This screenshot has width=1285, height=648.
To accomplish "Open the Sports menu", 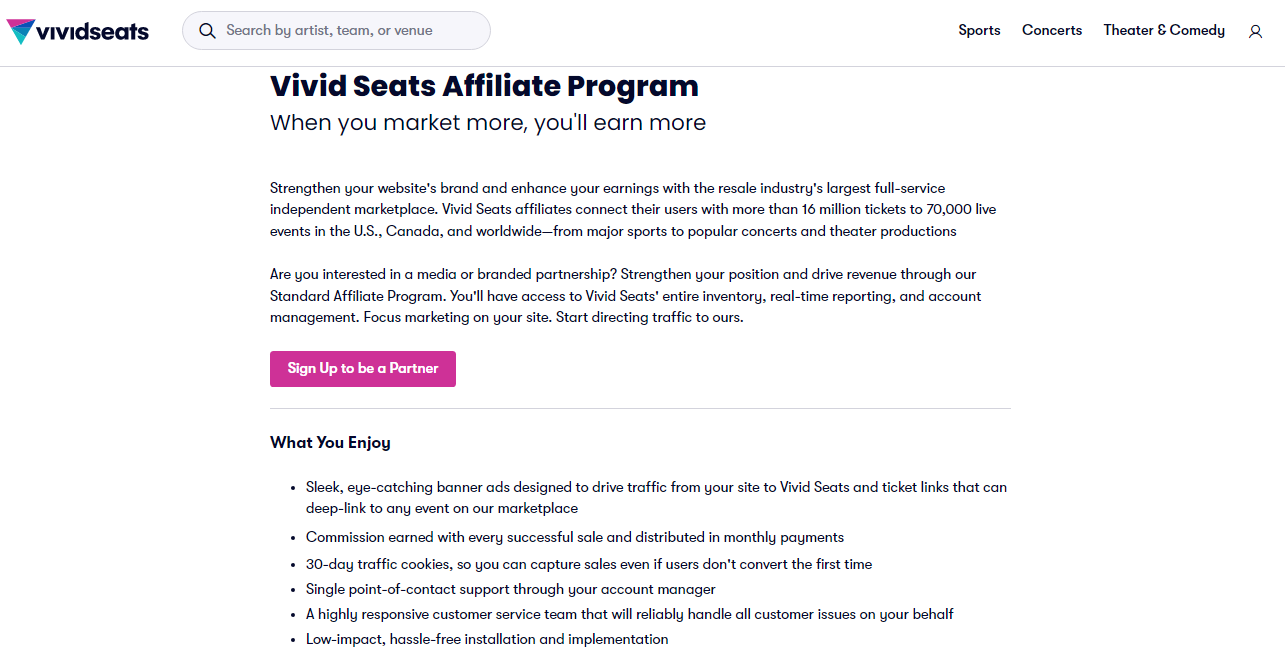I will click(979, 30).
